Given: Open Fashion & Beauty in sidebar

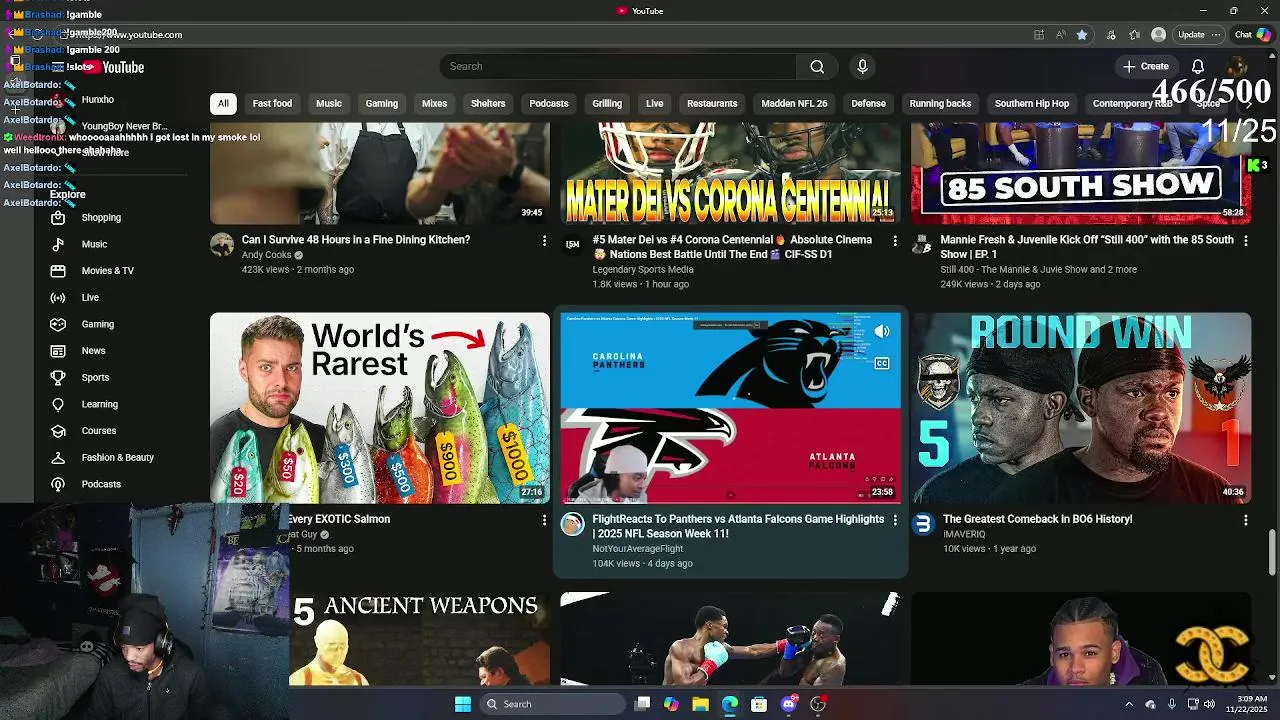Looking at the screenshot, I should [x=117, y=457].
